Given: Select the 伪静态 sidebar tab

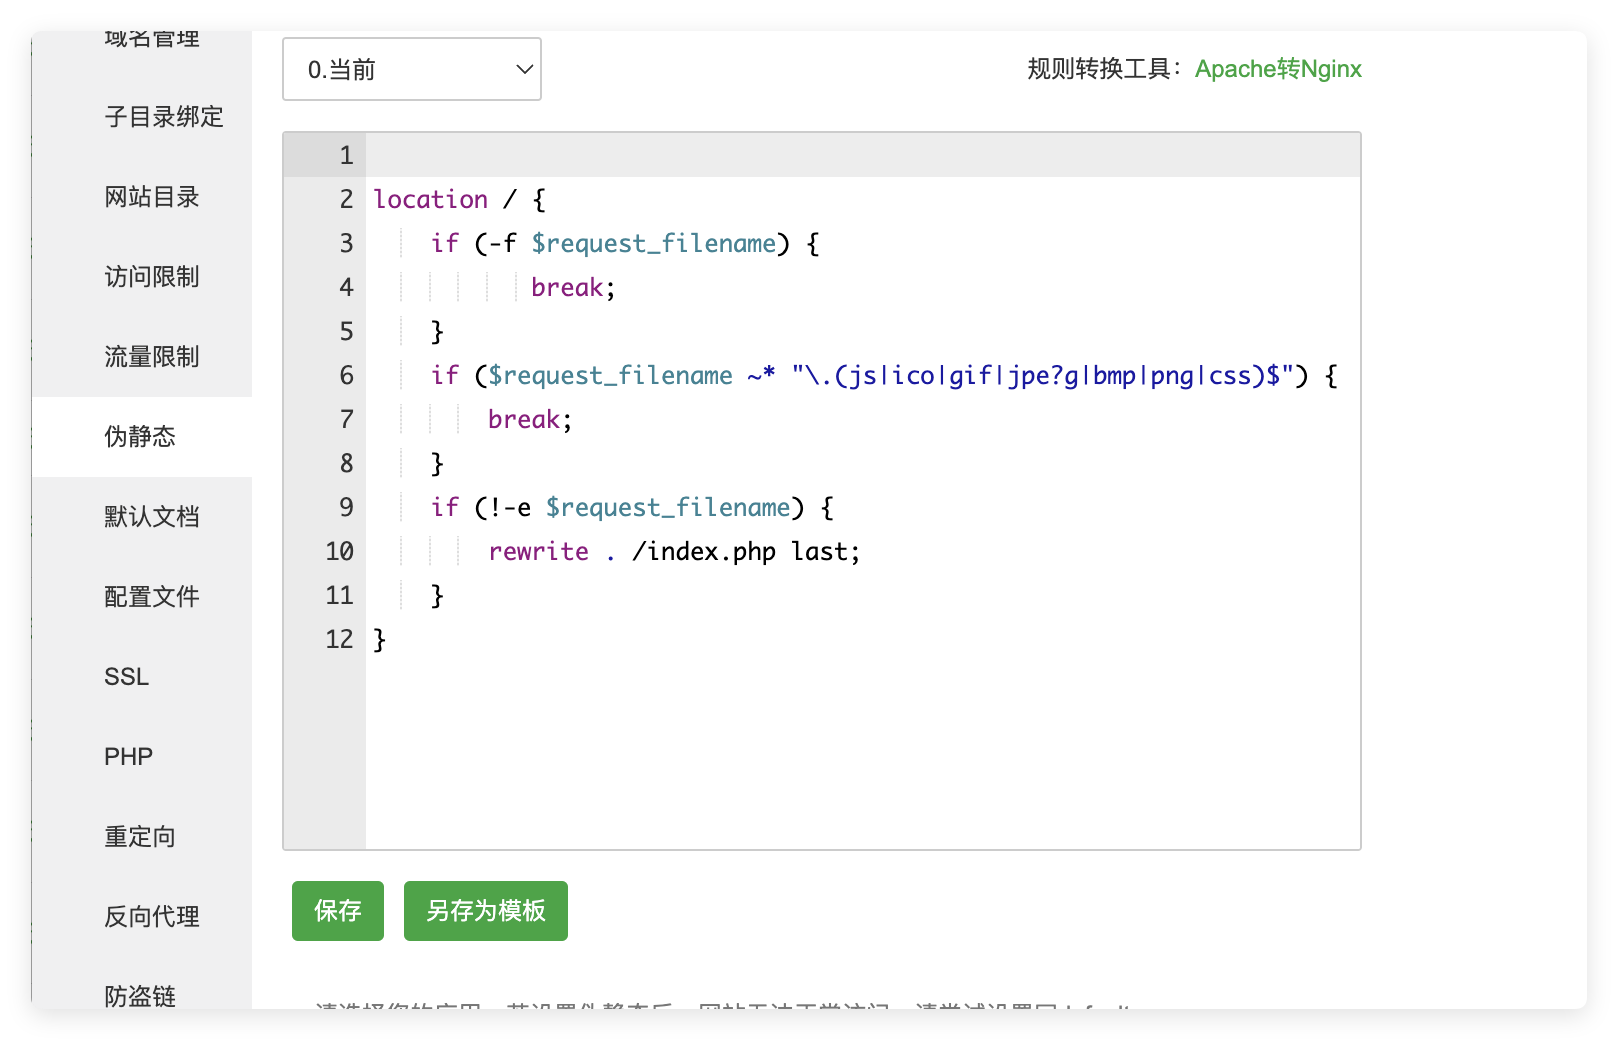Looking at the screenshot, I should click(x=142, y=437).
